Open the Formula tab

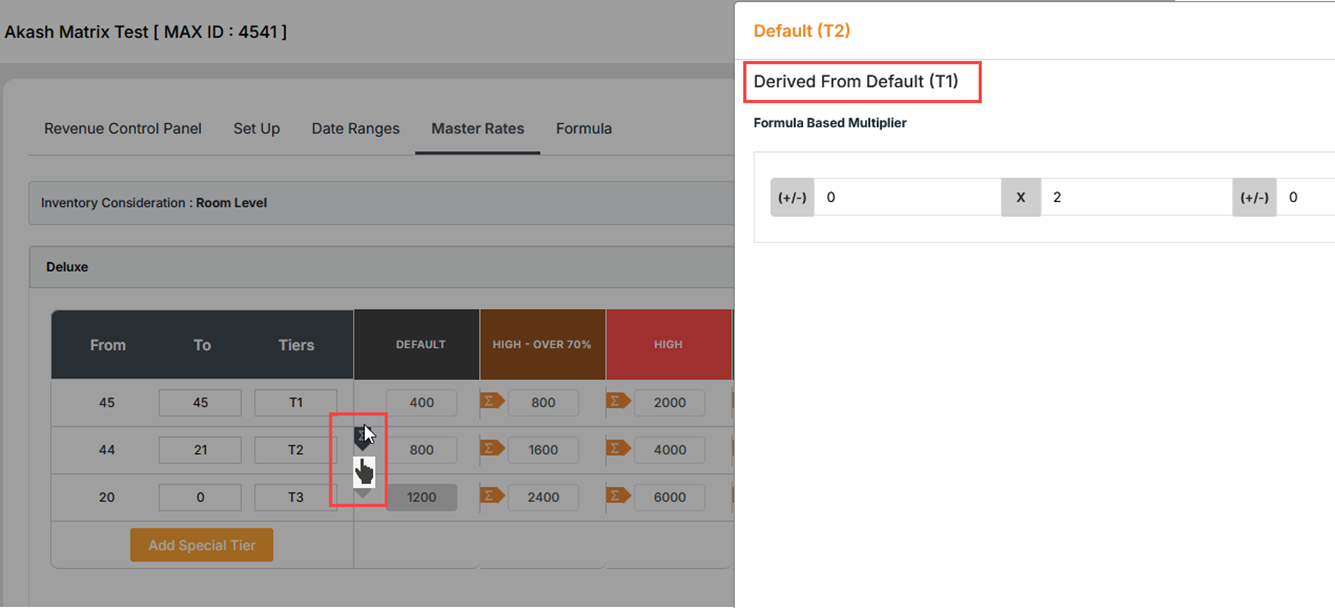click(x=584, y=129)
